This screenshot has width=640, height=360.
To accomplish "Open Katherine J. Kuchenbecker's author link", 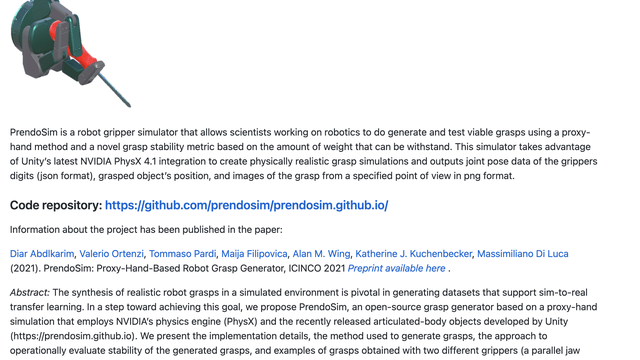I will pos(413,254).
